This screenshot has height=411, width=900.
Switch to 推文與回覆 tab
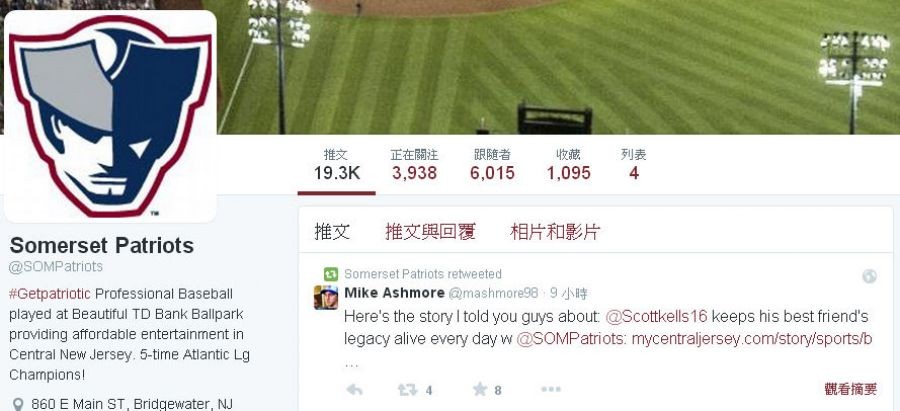click(x=430, y=232)
